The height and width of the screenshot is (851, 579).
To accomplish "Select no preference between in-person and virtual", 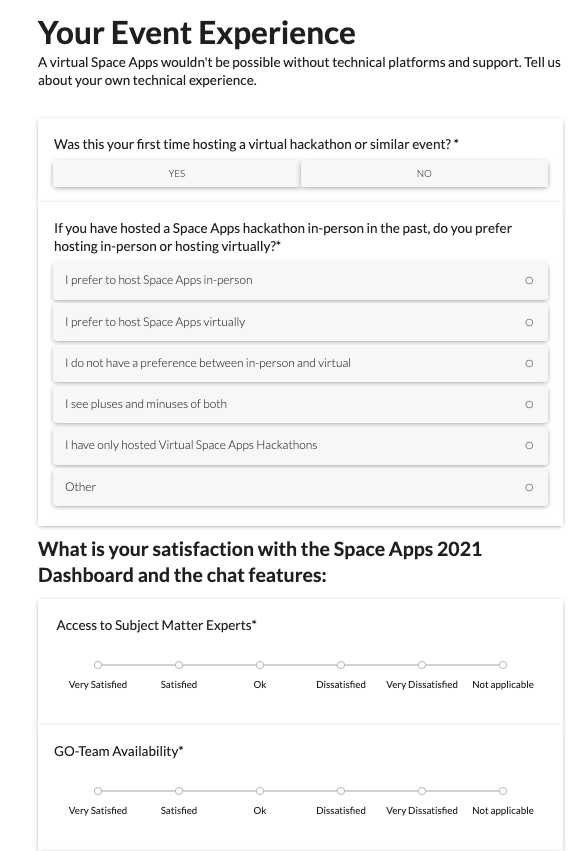I will pyautogui.click(x=301, y=364).
